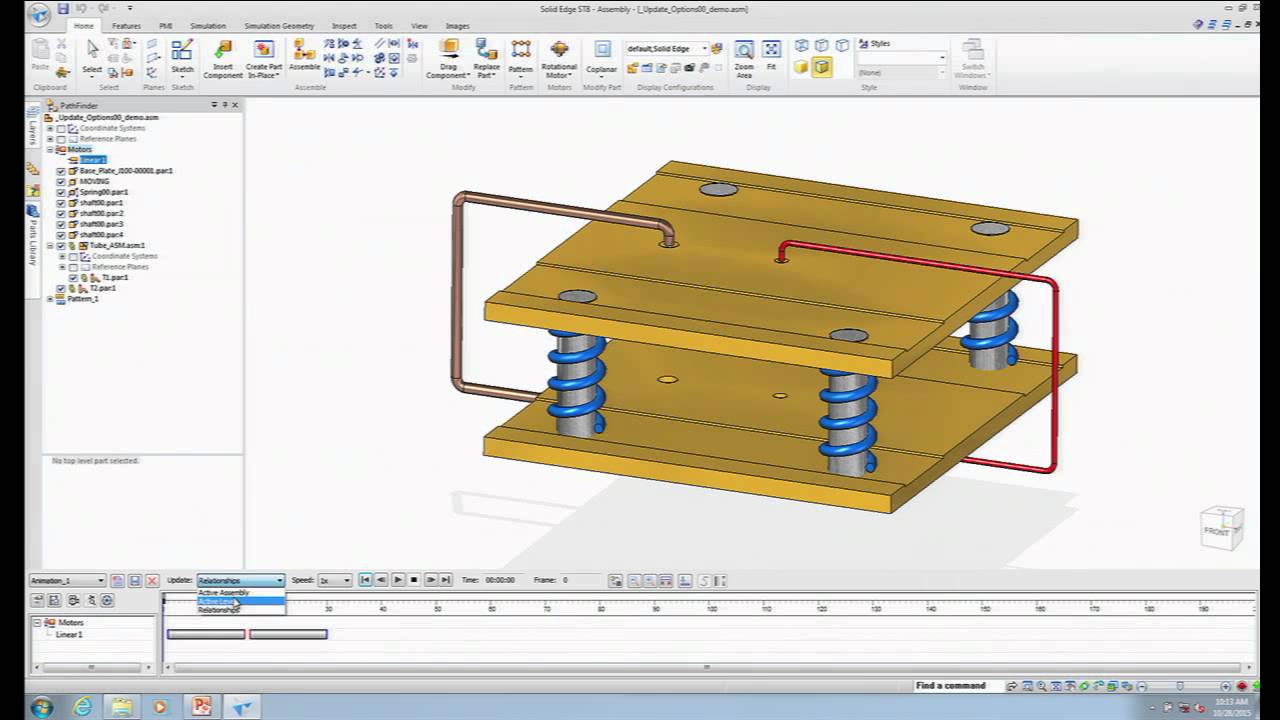The width and height of the screenshot is (1280, 720).
Task: Pick the Coplanar modify tool
Action: tap(602, 59)
